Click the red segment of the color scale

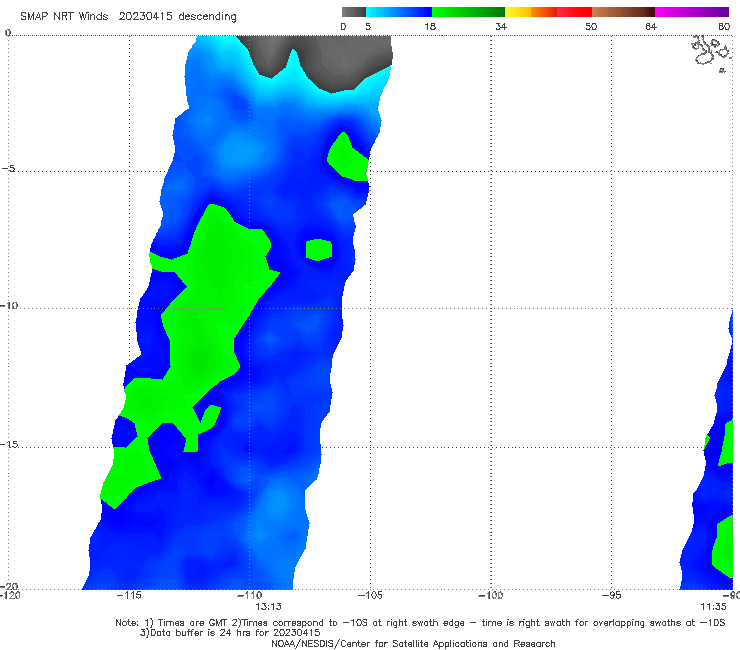tap(574, 12)
